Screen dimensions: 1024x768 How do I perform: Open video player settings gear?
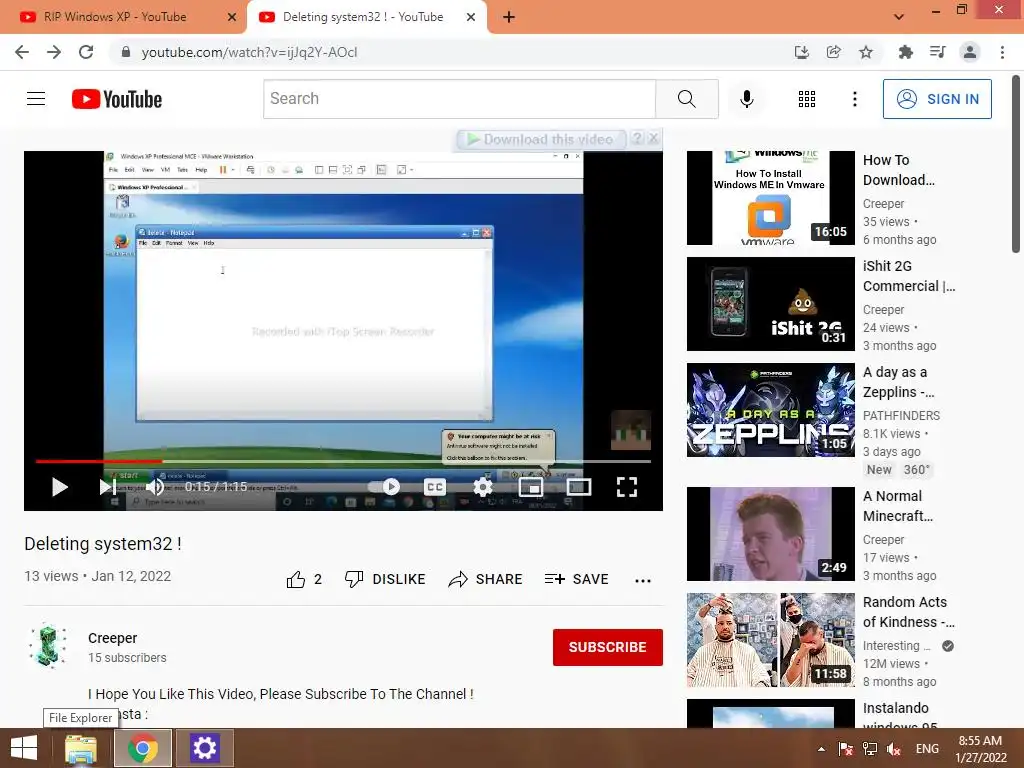pyautogui.click(x=483, y=487)
